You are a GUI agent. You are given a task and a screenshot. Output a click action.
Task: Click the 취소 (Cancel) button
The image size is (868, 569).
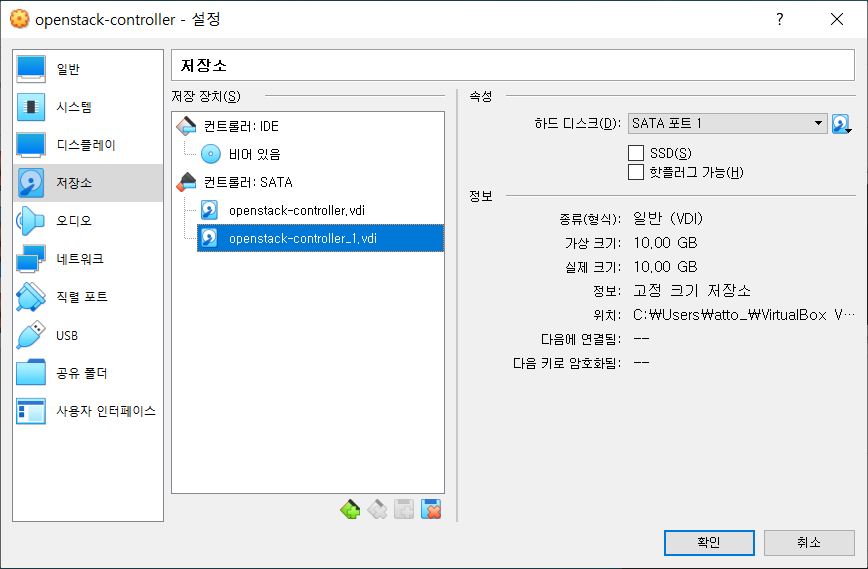pyautogui.click(x=809, y=542)
